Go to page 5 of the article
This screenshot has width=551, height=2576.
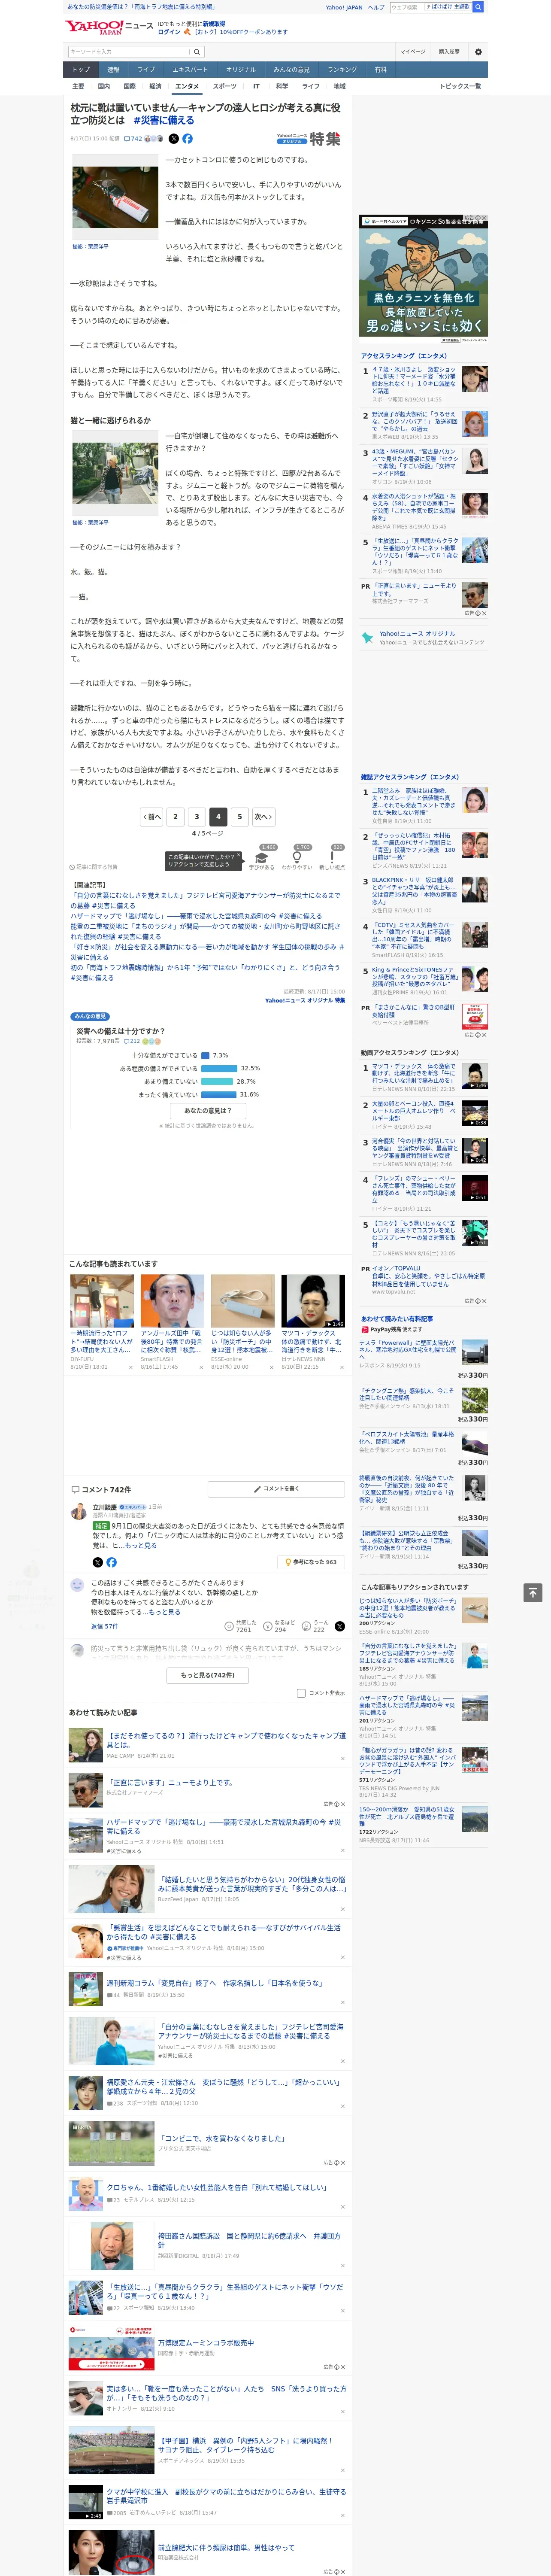click(239, 816)
